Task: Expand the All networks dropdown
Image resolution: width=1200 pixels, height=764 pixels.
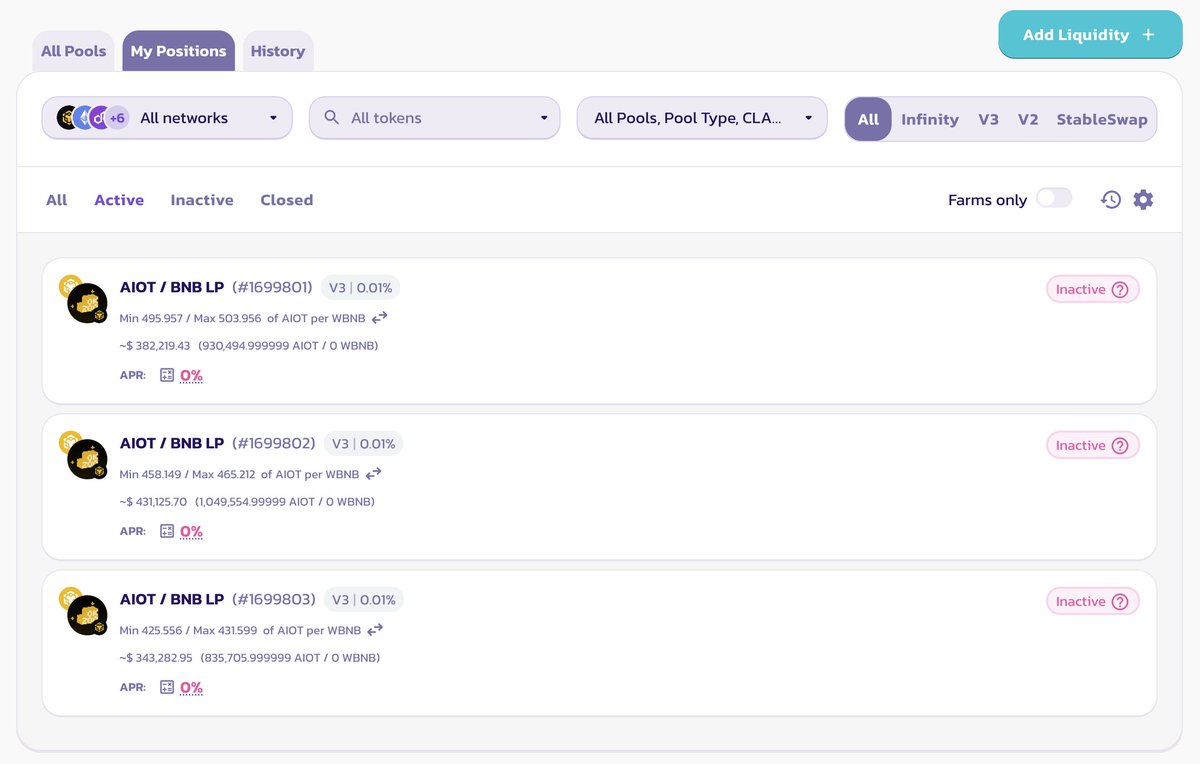Action: click(167, 118)
